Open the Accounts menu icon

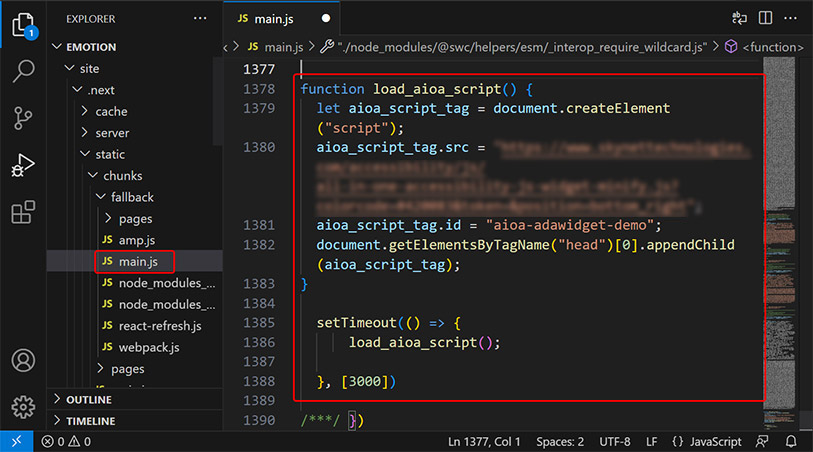coord(23,360)
